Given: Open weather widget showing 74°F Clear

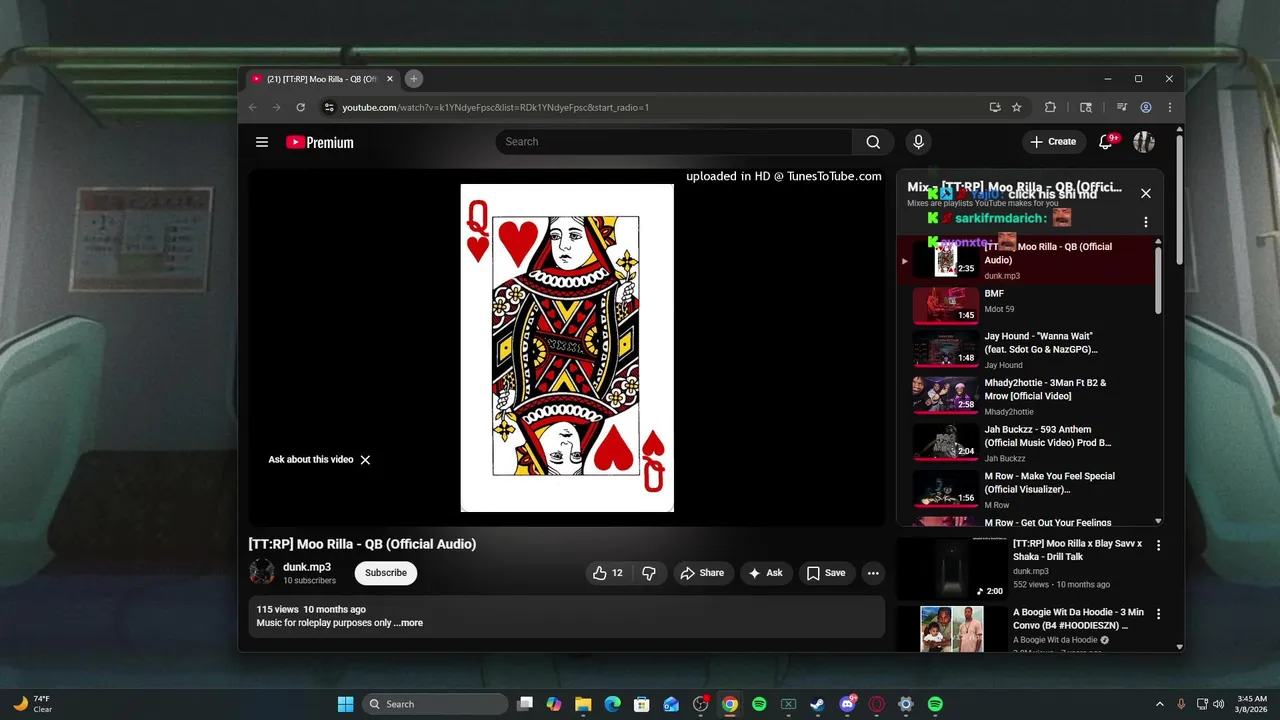Looking at the screenshot, I should tap(32, 704).
